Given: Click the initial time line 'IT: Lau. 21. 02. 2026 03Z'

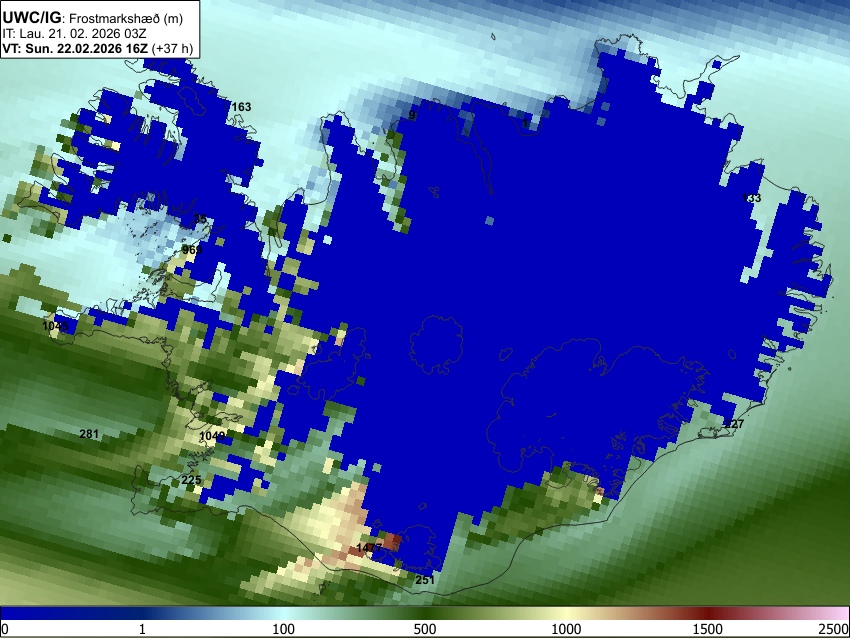Looking at the screenshot, I should pyautogui.click(x=74, y=34).
